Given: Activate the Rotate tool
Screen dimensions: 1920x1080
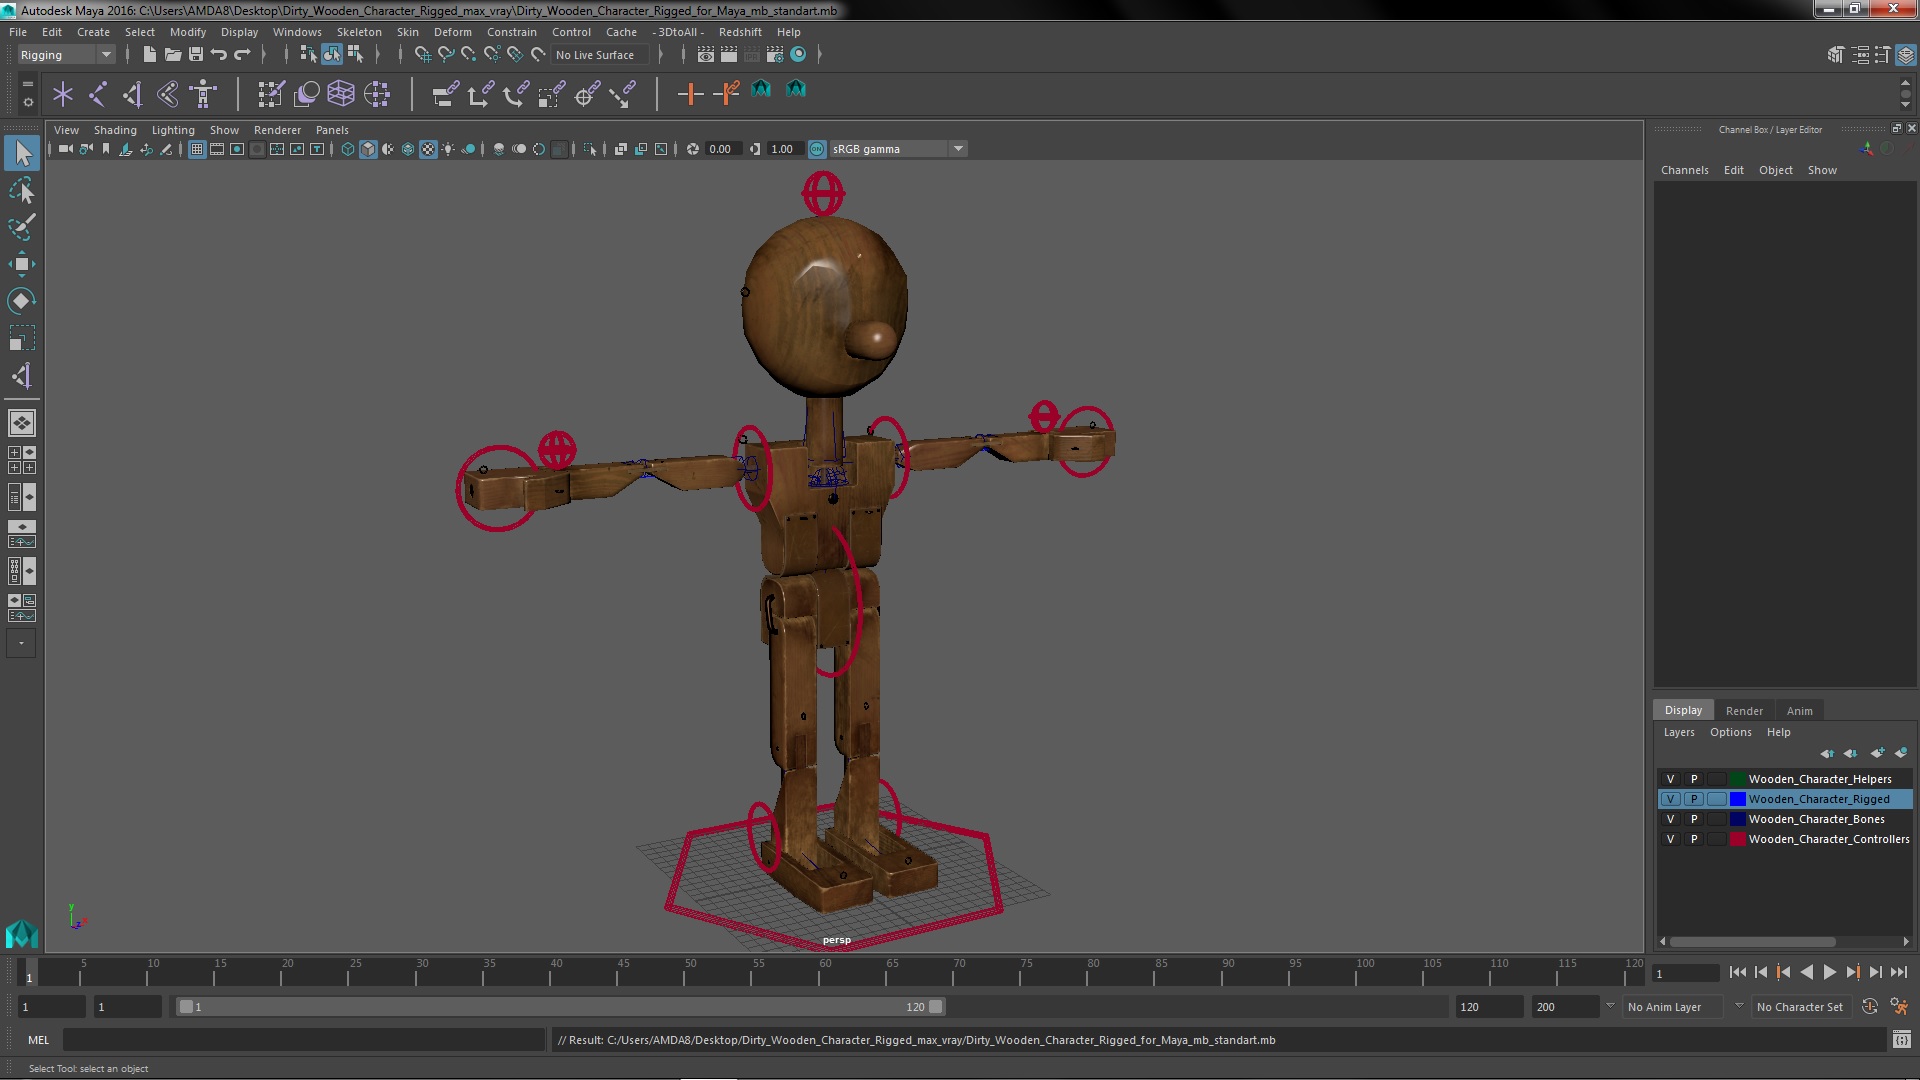Looking at the screenshot, I should (x=22, y=301).
